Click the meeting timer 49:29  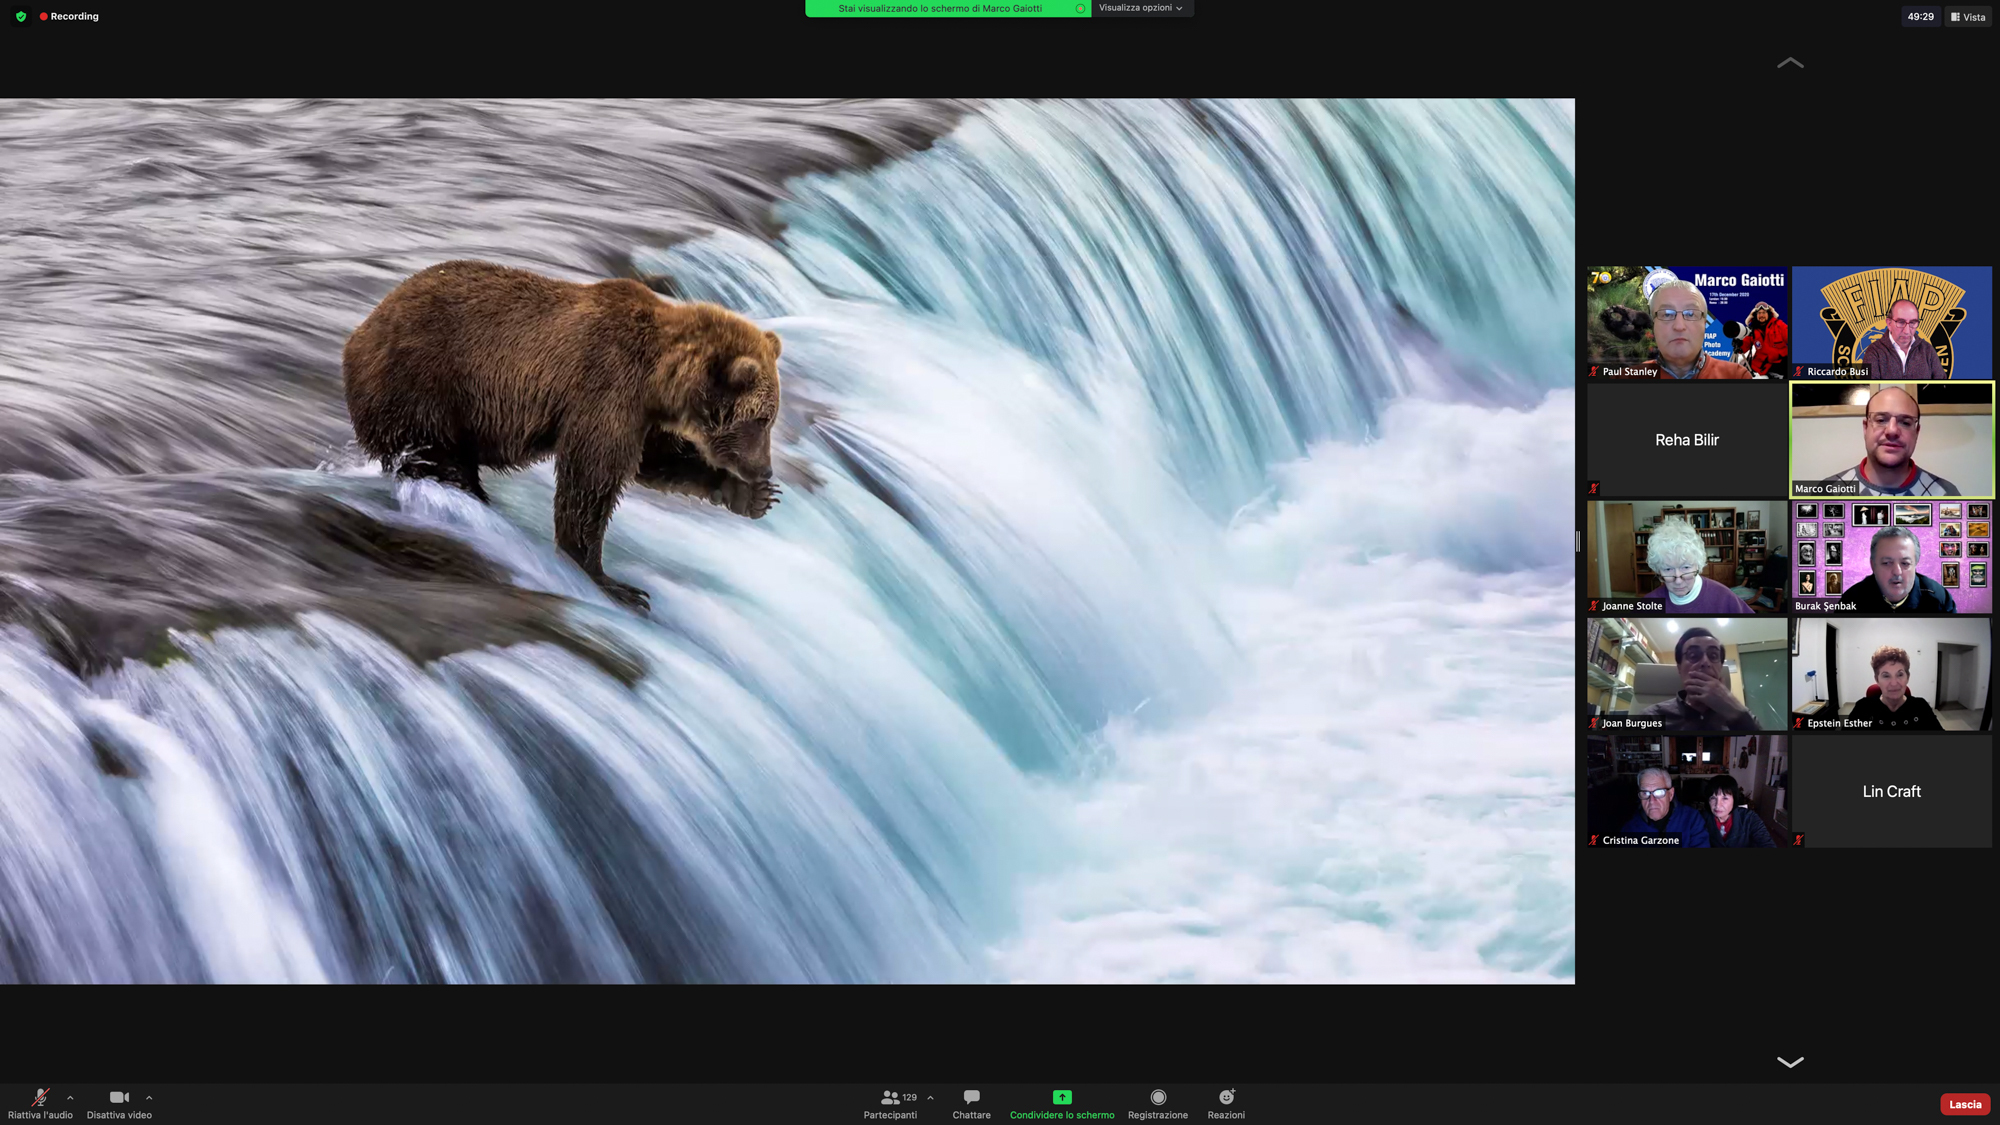click(x=1920, y=17)
